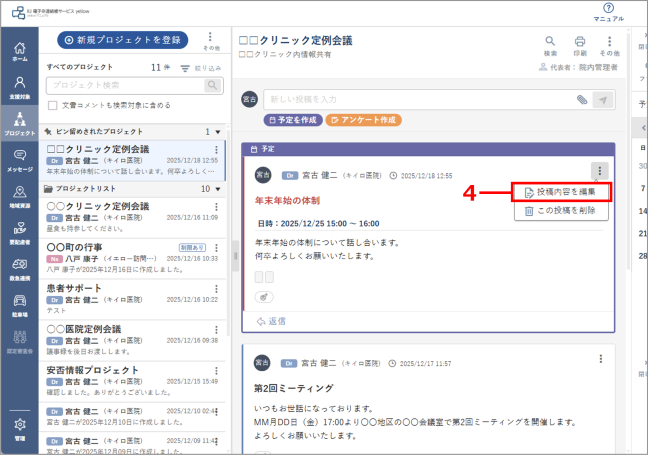Enable 文書コメントも検索対象に含める checkbox

coord(52,105)
